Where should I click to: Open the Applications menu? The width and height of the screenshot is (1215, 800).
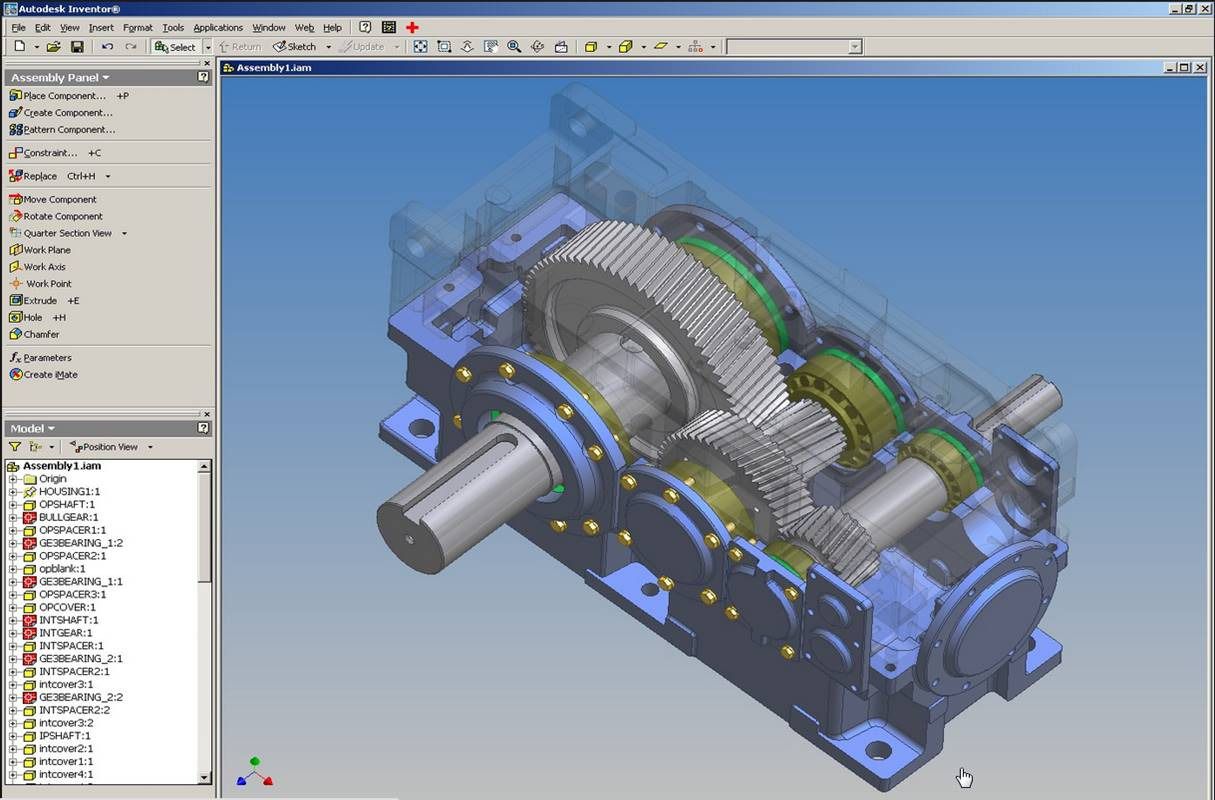click(x=217, y=27)
